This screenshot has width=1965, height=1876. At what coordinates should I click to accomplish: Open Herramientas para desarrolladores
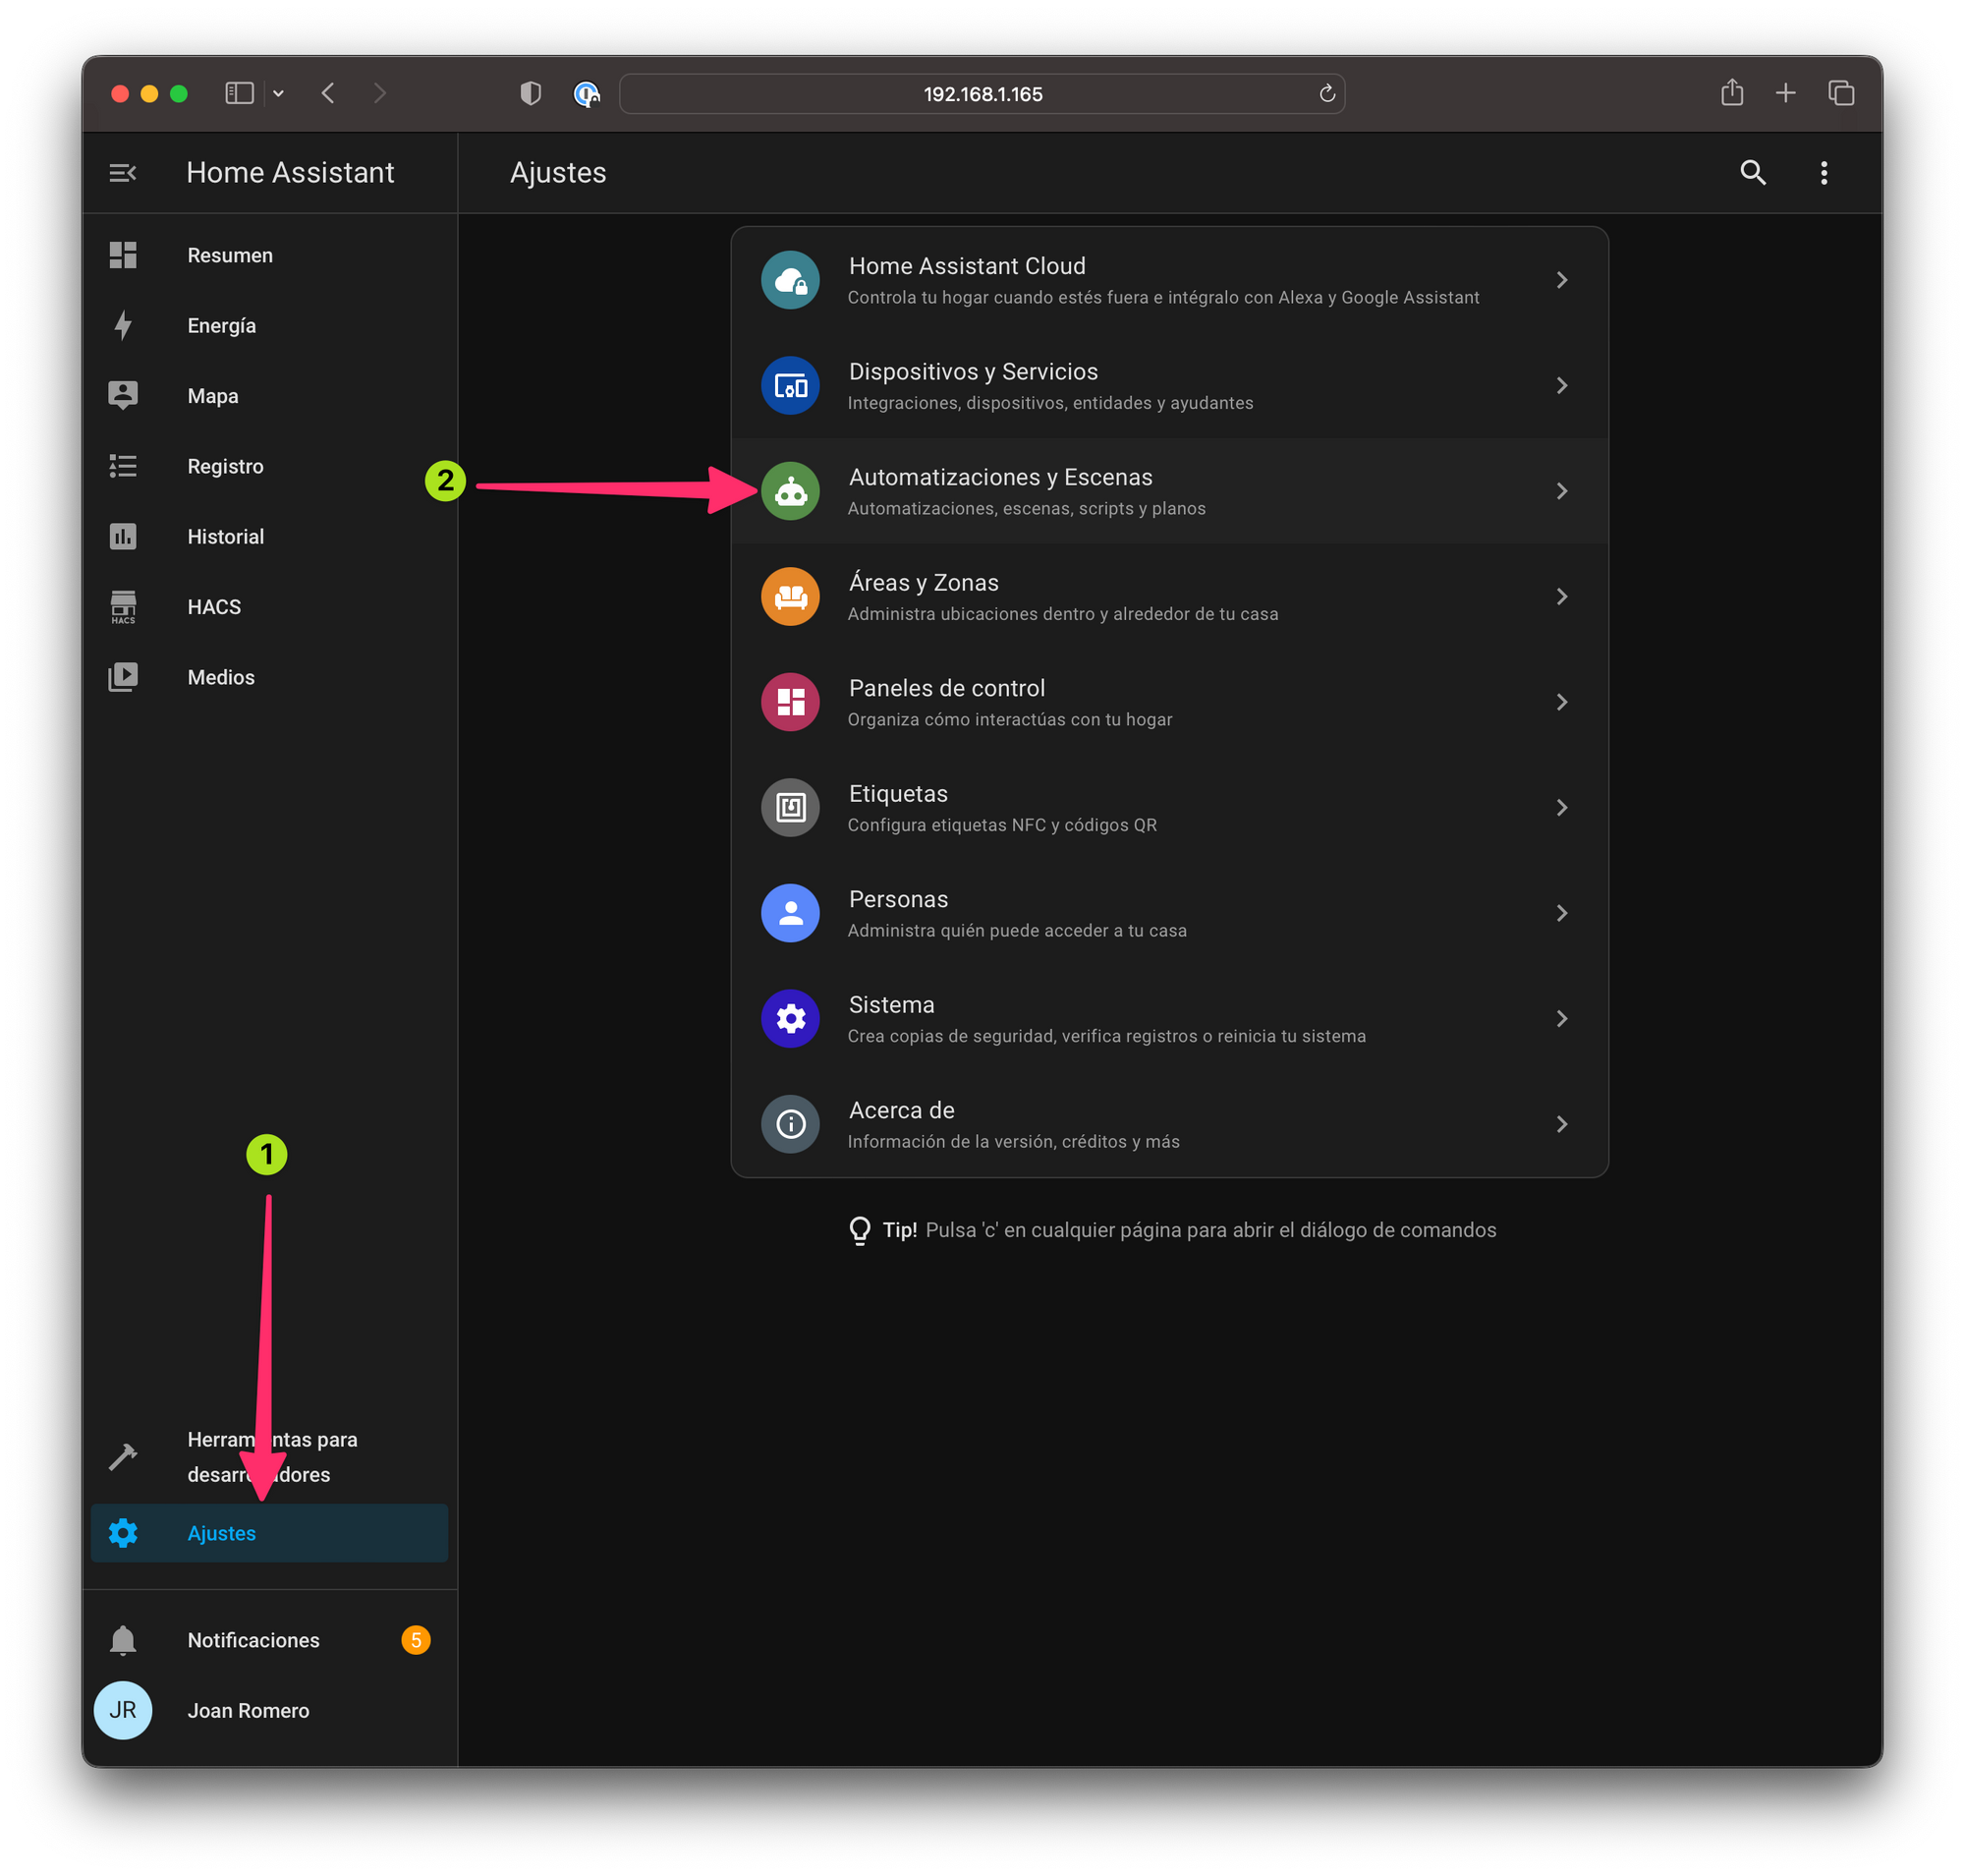pos(269,1457)
